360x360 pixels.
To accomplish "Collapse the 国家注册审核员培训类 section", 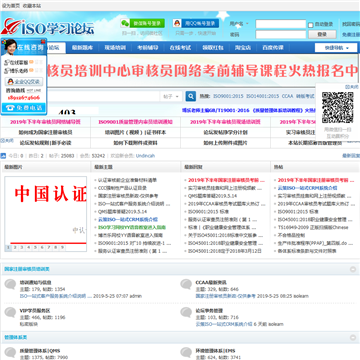I will coord(353,269).
